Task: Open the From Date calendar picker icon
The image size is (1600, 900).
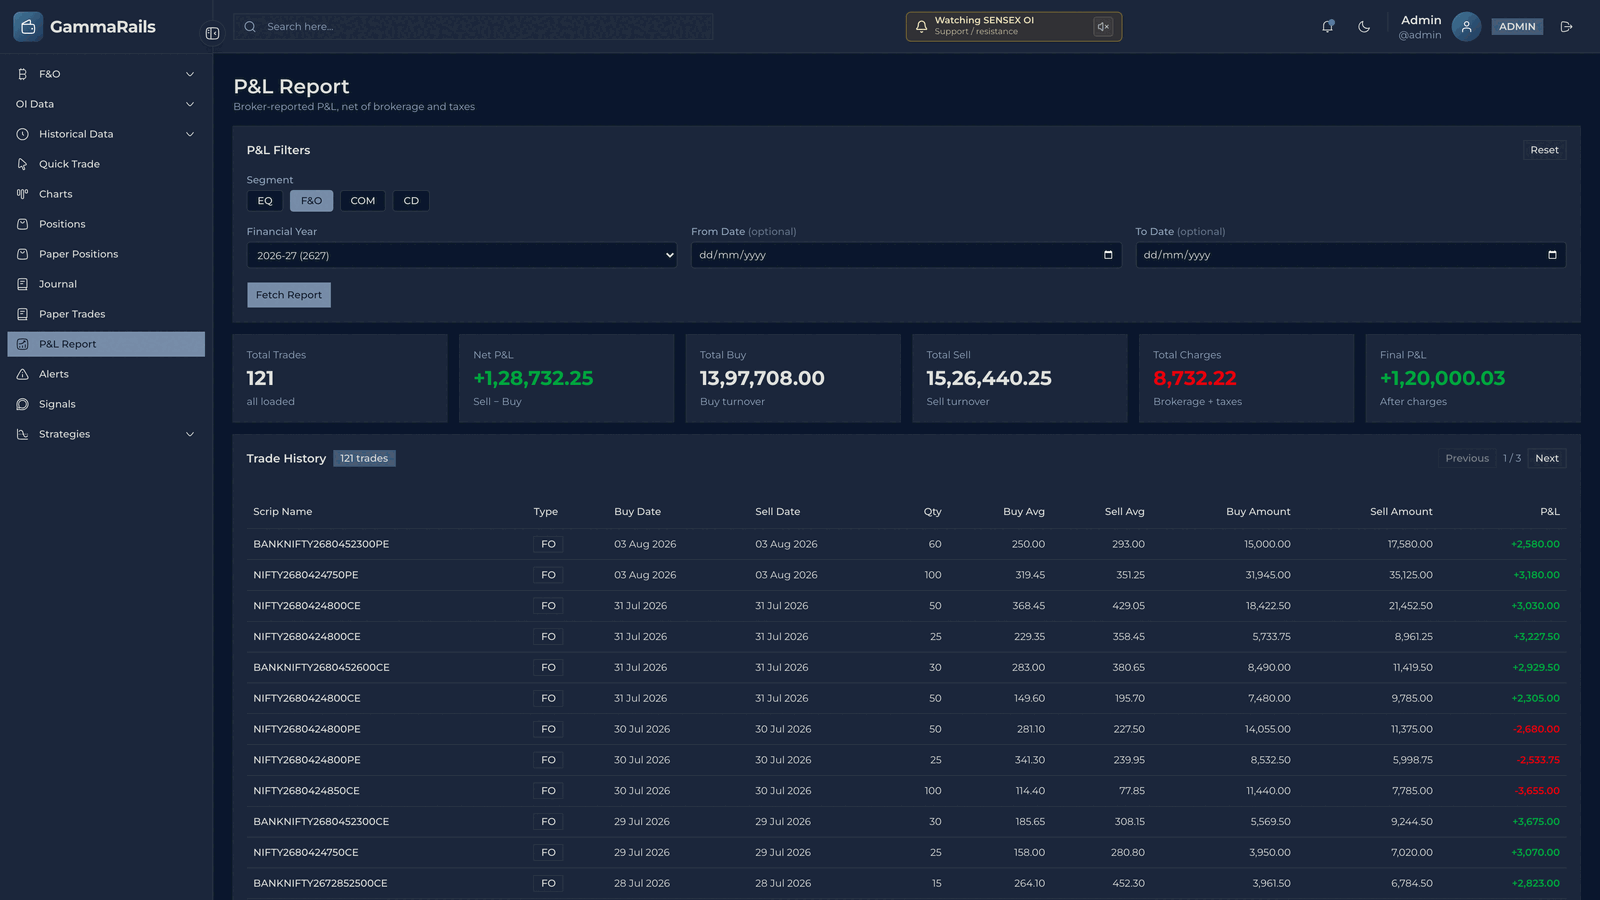Action: point(1108,255)
